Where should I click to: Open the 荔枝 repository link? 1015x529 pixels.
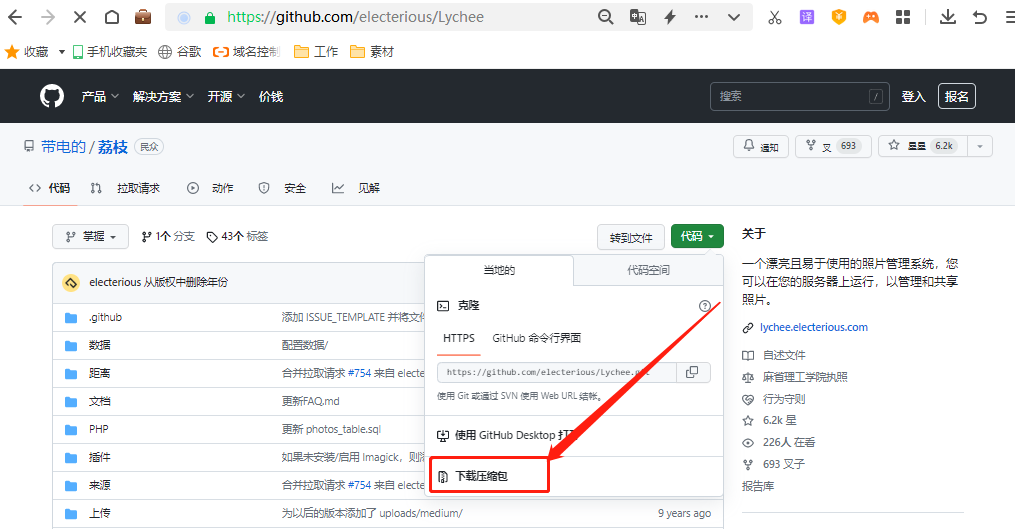(113, 147)
